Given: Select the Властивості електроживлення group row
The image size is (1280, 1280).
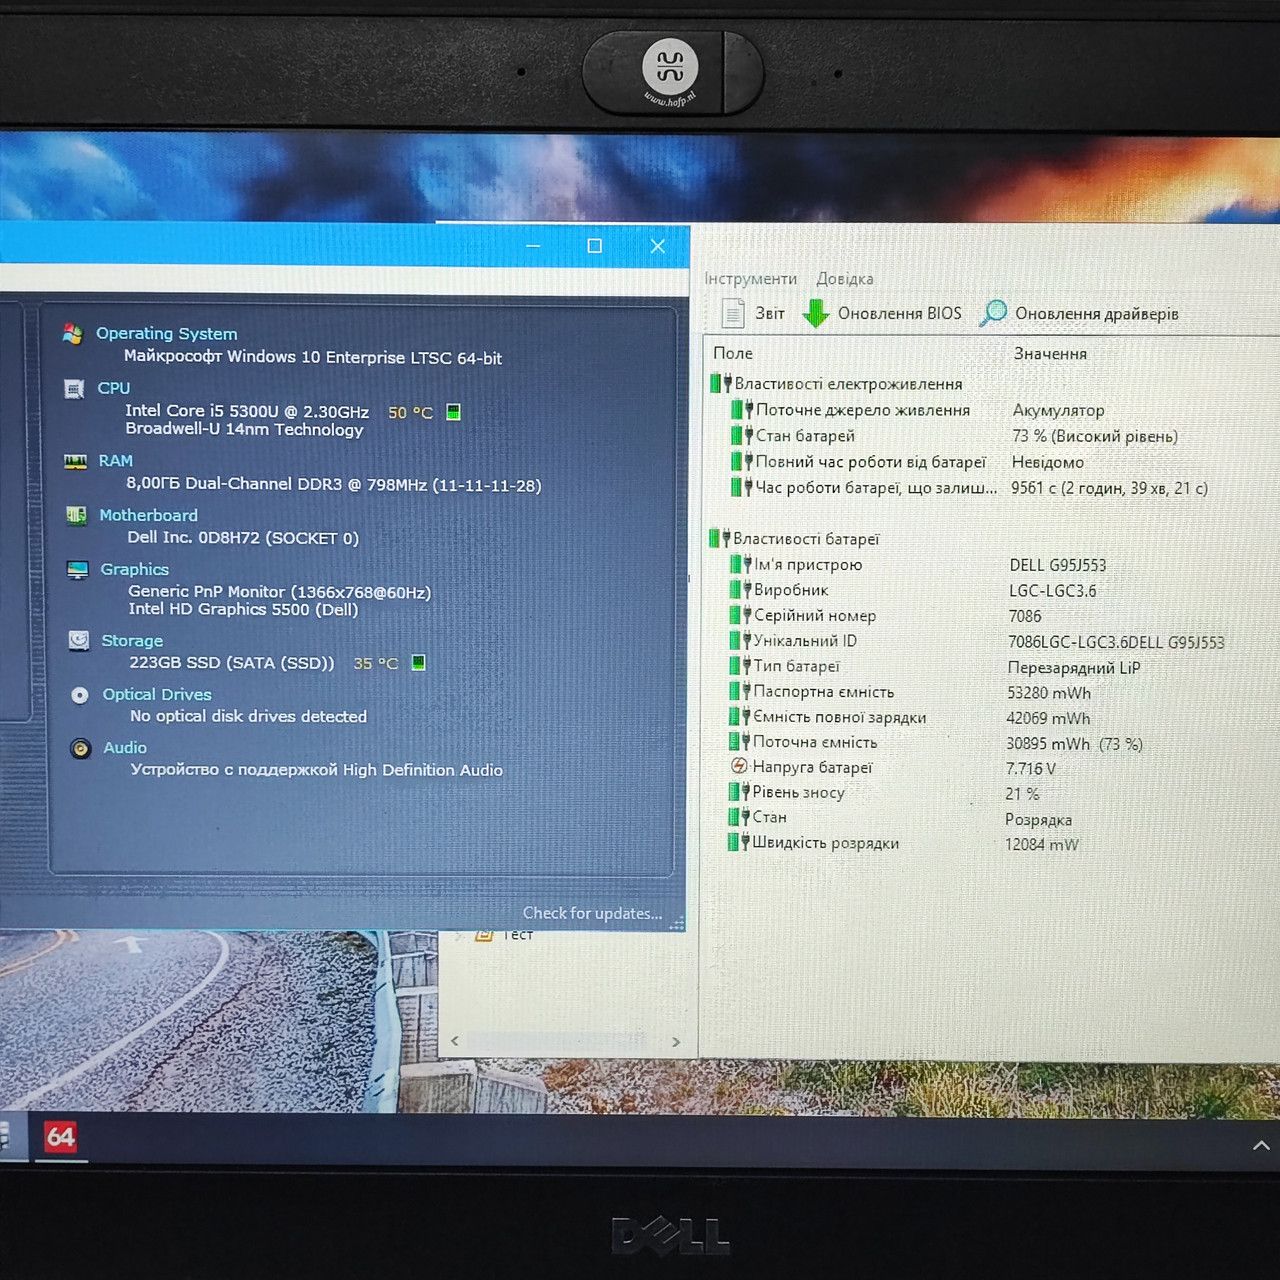Looking at the screenshot, I should 836,384.
